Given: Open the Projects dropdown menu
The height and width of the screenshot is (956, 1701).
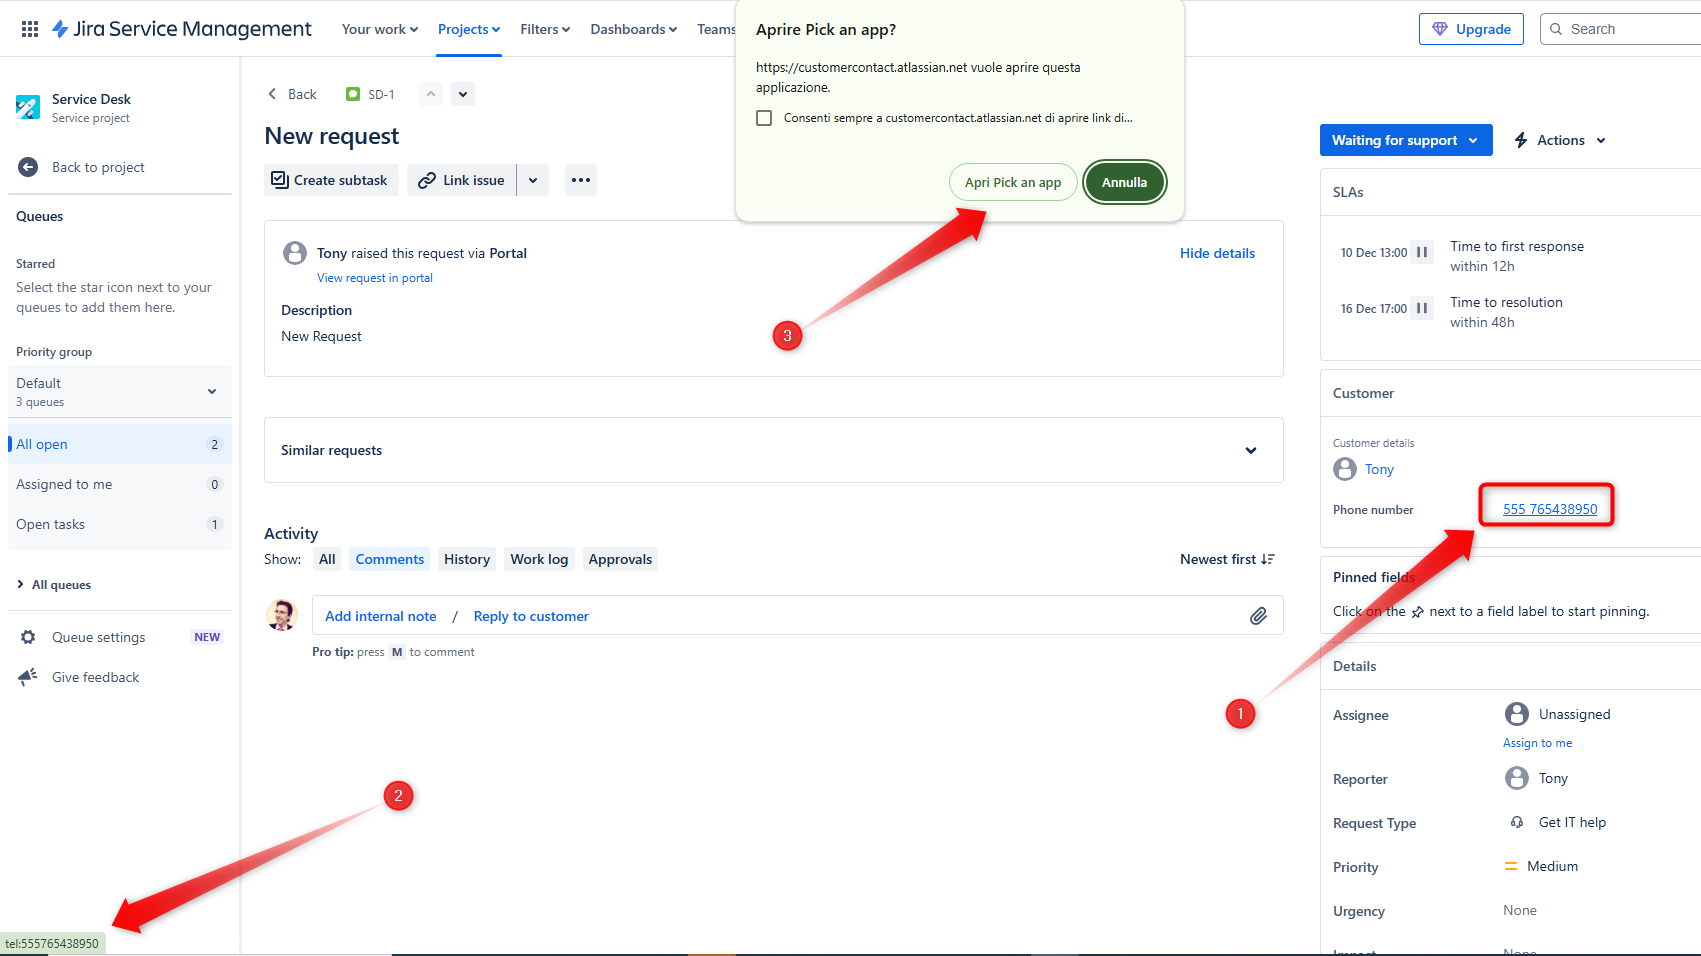Looking at the screenshot, I should pyautogui.click(x=469, y=29).
